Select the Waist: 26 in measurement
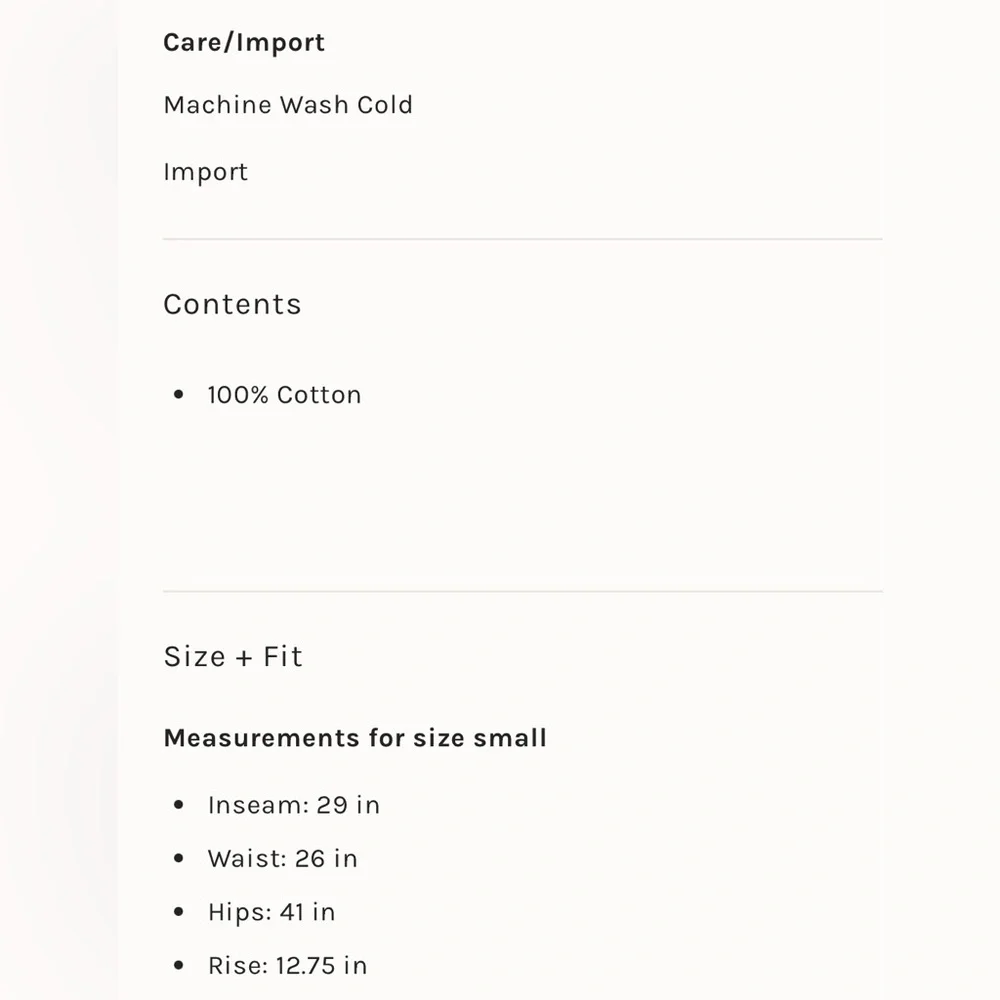Viewport: 1000px width, 1000px height. click(282, 858)
